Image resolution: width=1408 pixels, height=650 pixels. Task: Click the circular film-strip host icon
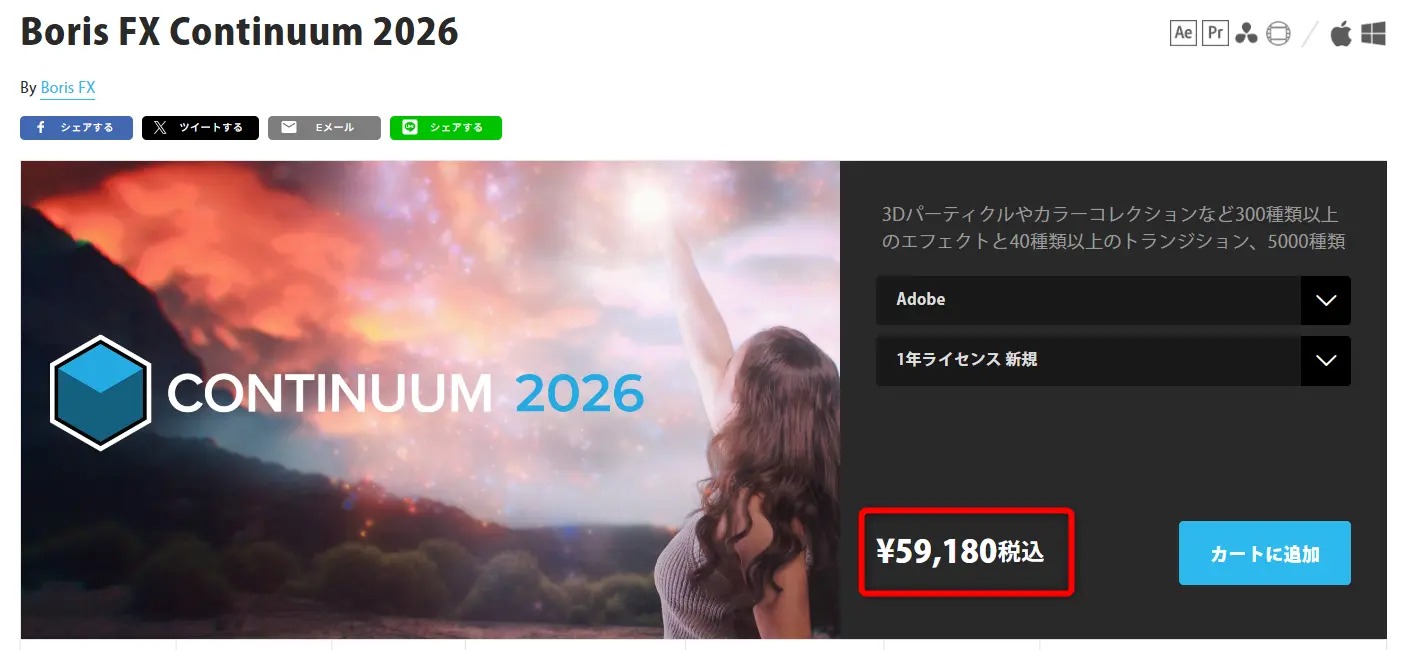1278,34
